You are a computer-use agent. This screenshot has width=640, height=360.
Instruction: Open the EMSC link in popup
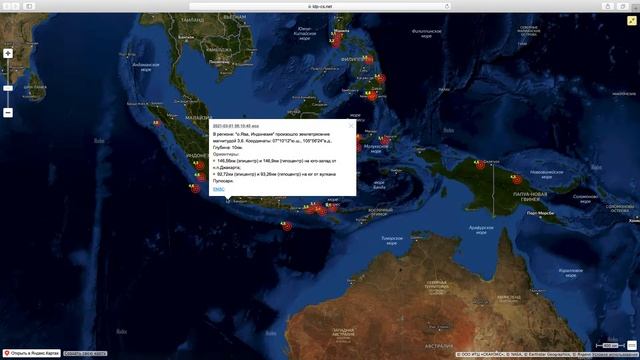tap(219, 189)
